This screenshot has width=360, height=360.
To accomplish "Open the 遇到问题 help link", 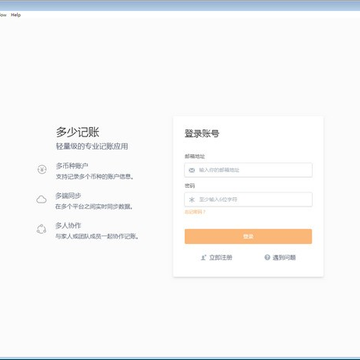I will click(284, 257).
